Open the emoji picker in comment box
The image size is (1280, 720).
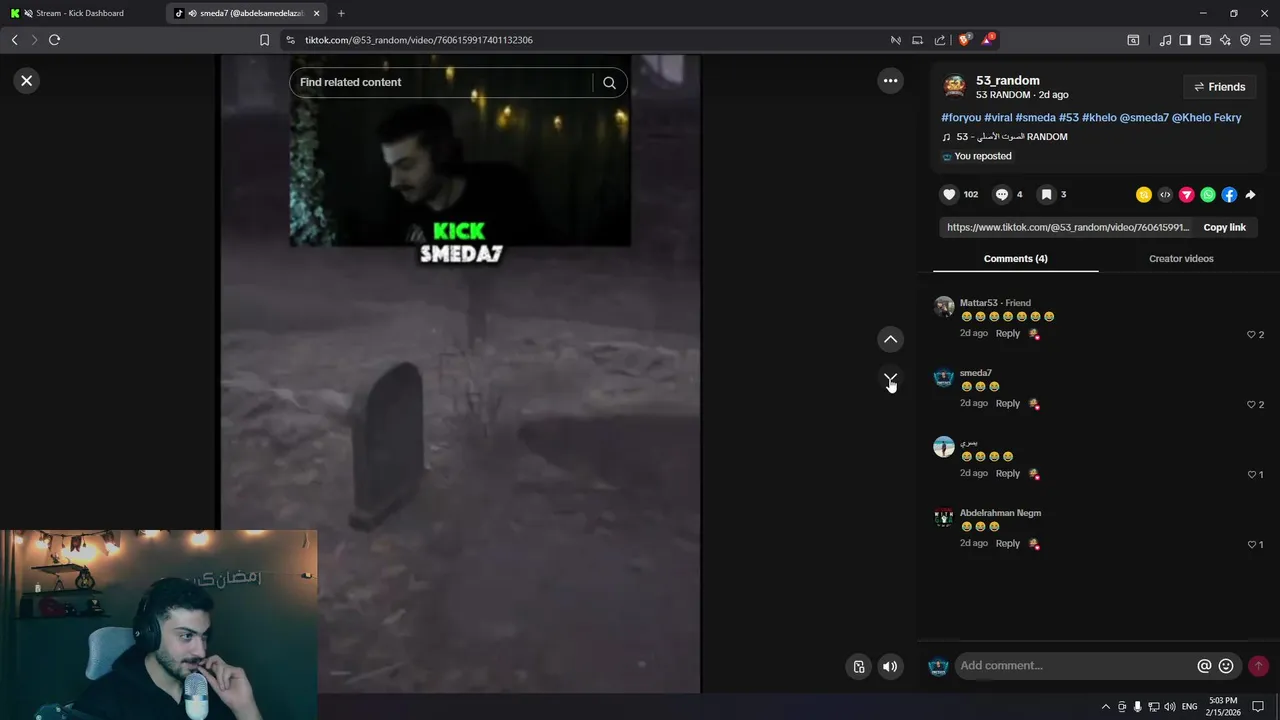[x=1226, y=666]
